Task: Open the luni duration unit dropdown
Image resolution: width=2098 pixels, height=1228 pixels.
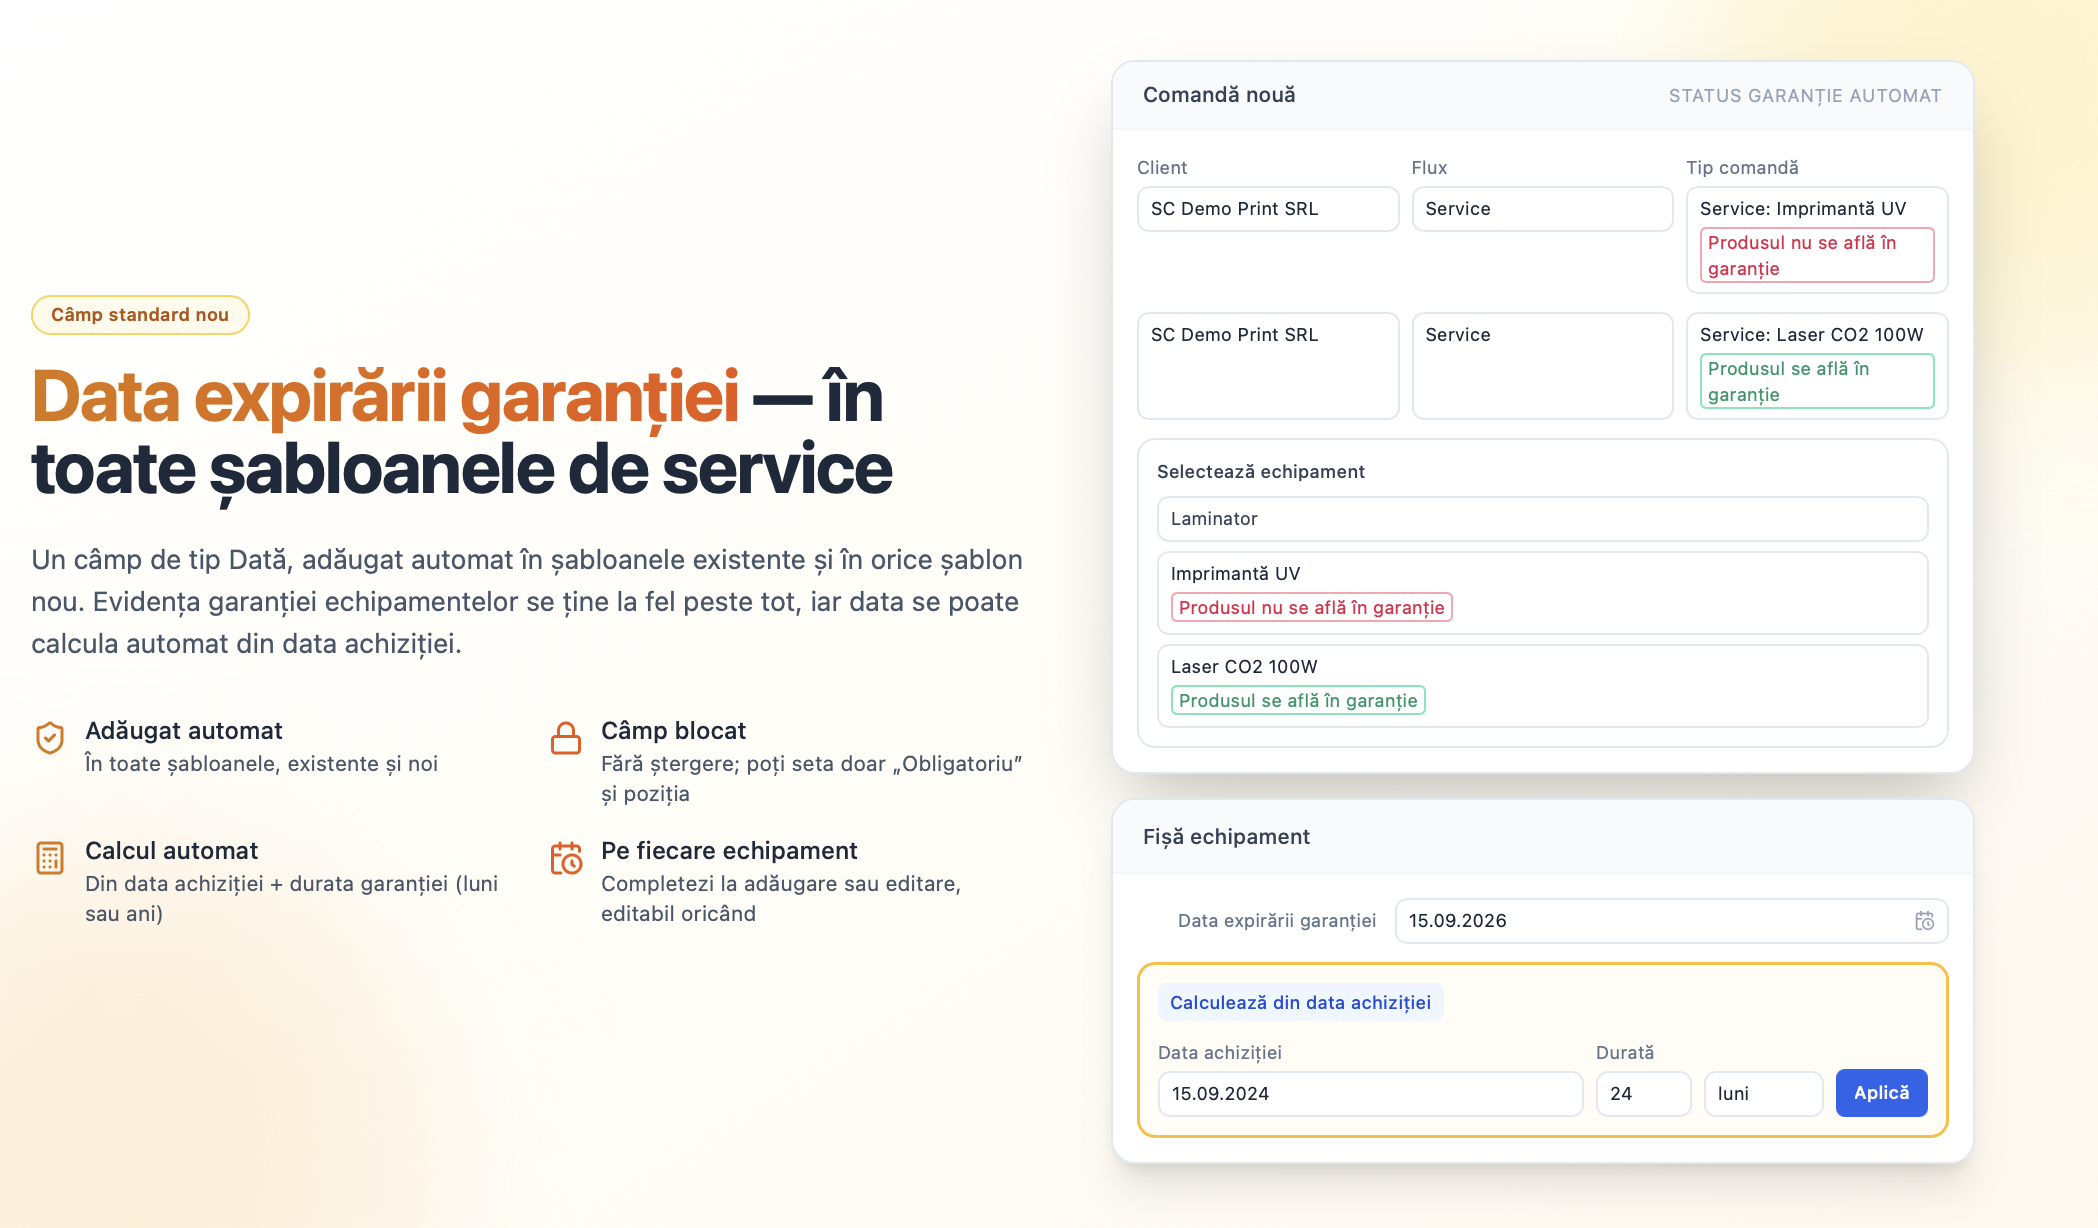Action: tap(1763, 1094)
